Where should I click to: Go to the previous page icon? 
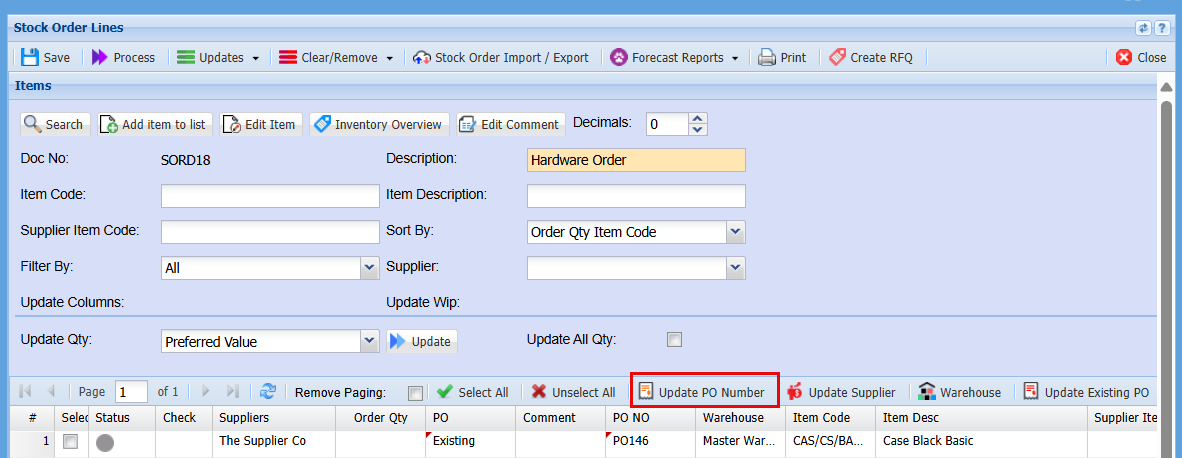coord(51,392)
